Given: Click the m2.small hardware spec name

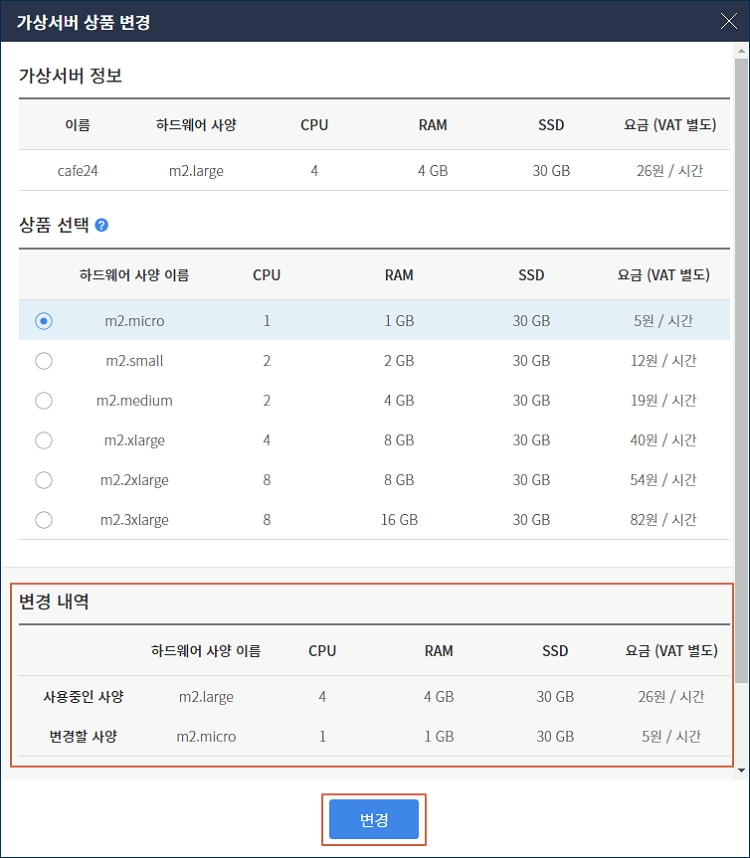Looking at the screenshot, I should pos(134,361).
